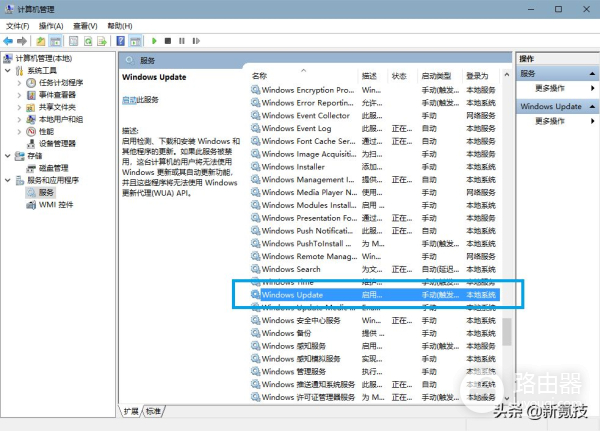This screenshot has width=600, height=431.
Task: Sort by the 名称 column header
Action: pos(304,76)
